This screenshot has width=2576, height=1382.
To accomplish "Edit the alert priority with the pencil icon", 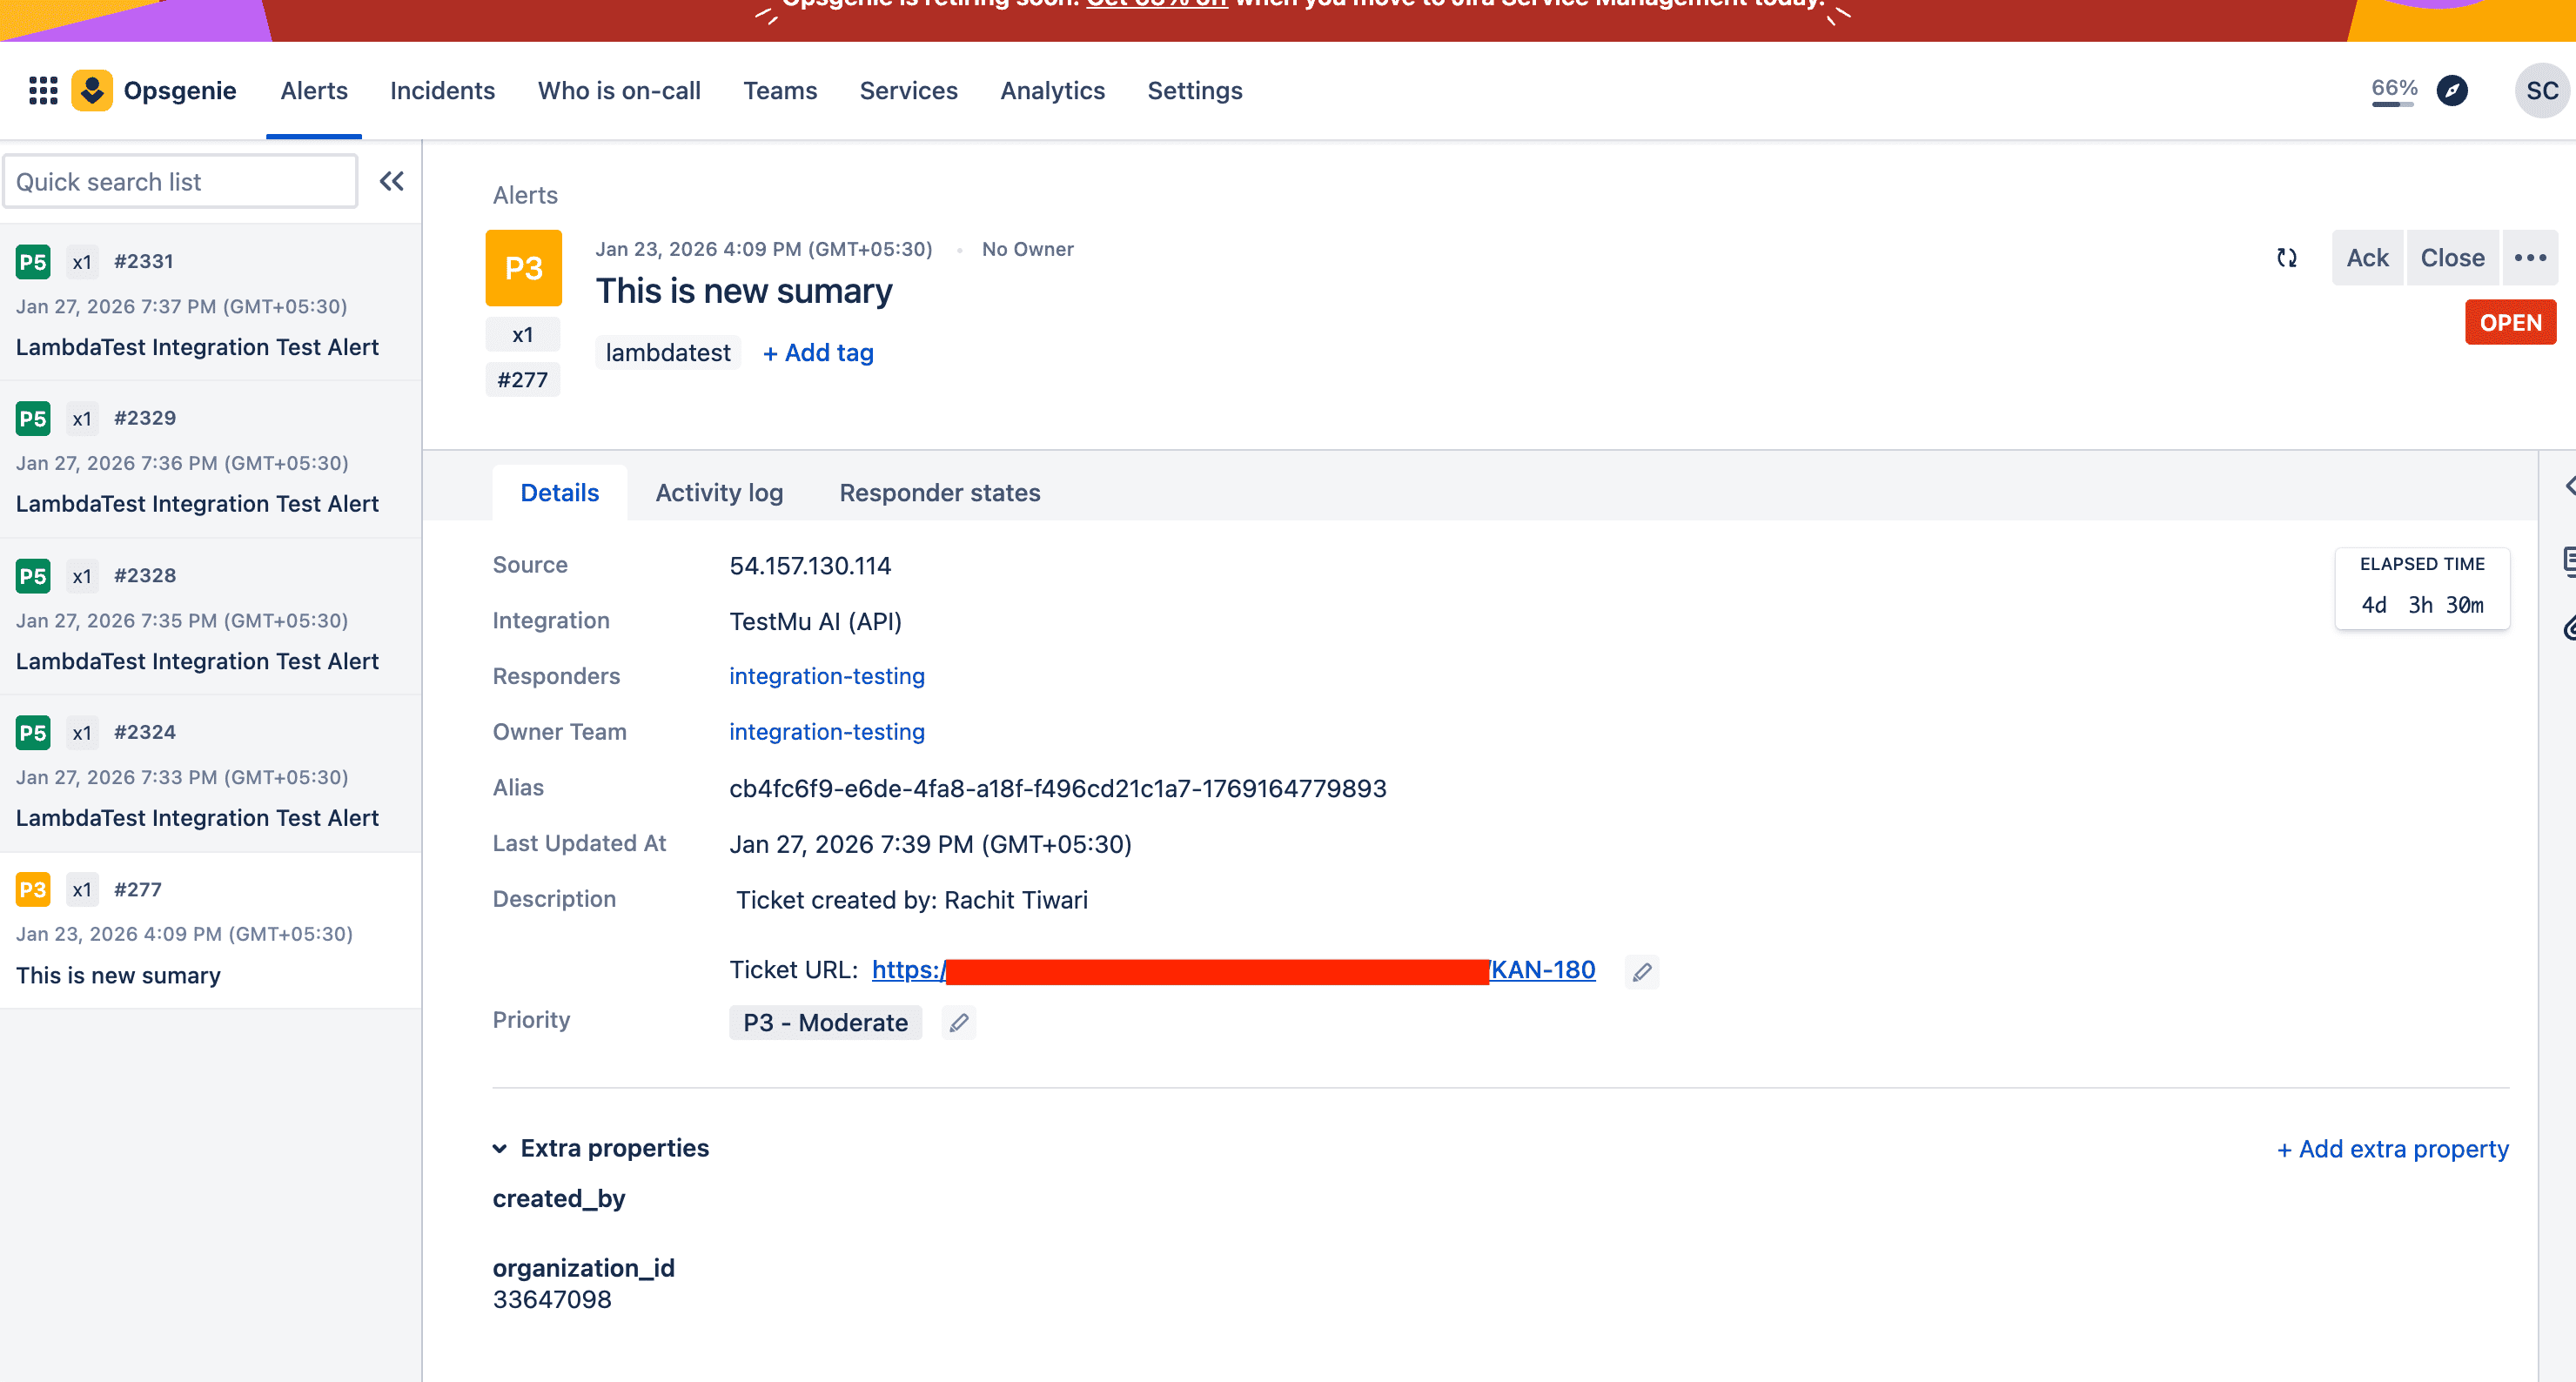I will click(x=958, y=1022).
